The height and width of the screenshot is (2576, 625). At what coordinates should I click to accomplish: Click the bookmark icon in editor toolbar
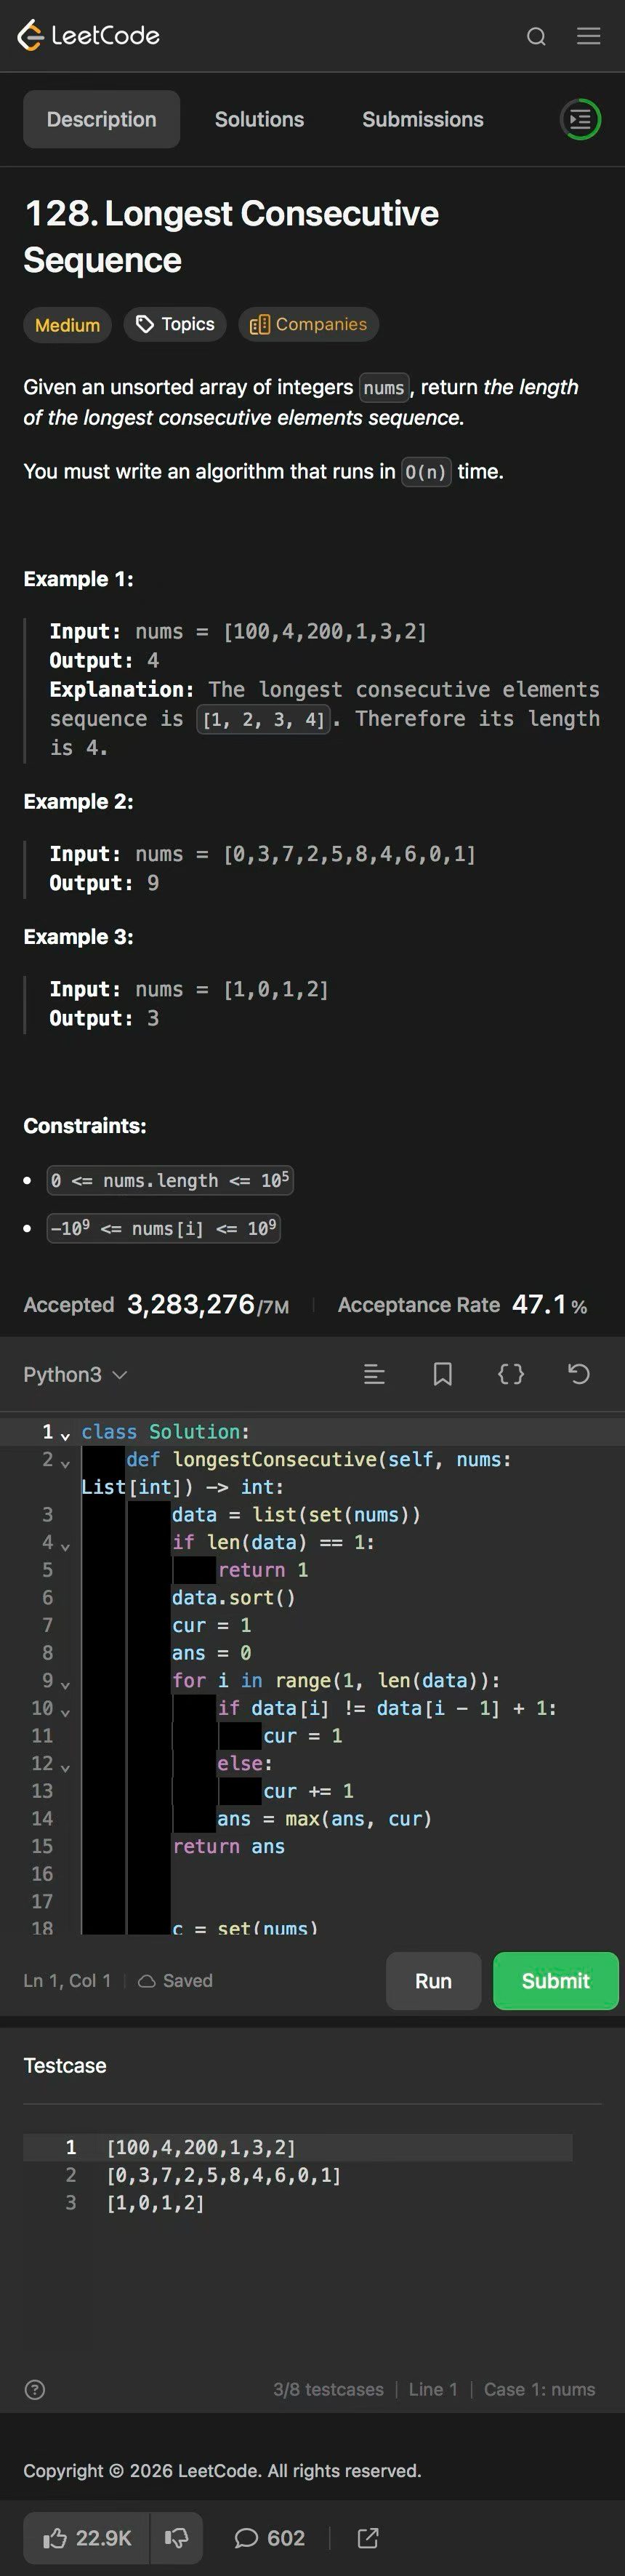[442, 1374]
